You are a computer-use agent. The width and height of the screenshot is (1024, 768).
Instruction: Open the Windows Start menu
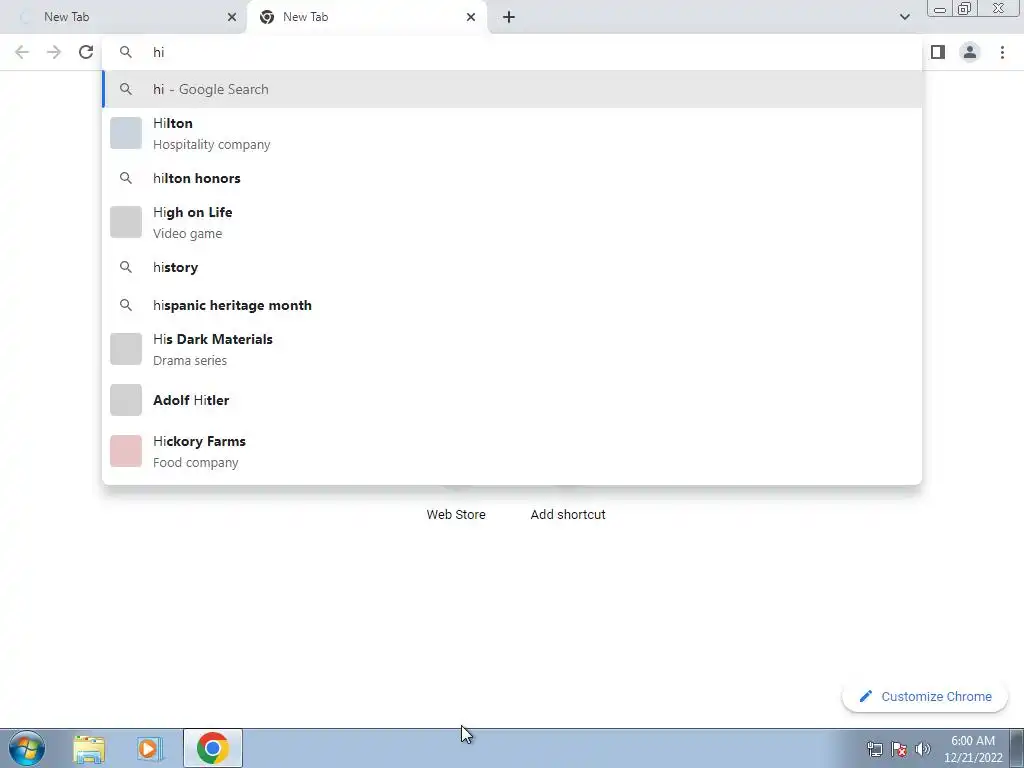27,748
